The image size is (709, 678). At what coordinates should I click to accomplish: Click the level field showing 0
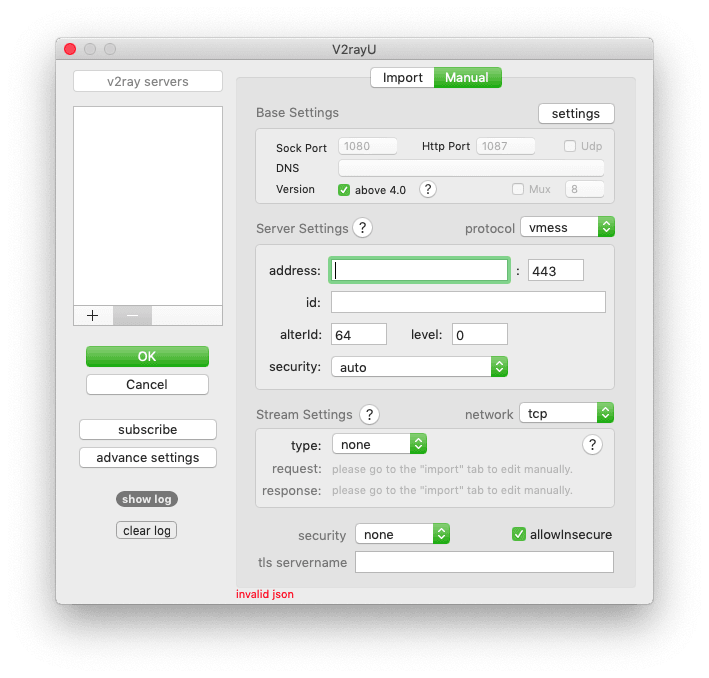480,334
